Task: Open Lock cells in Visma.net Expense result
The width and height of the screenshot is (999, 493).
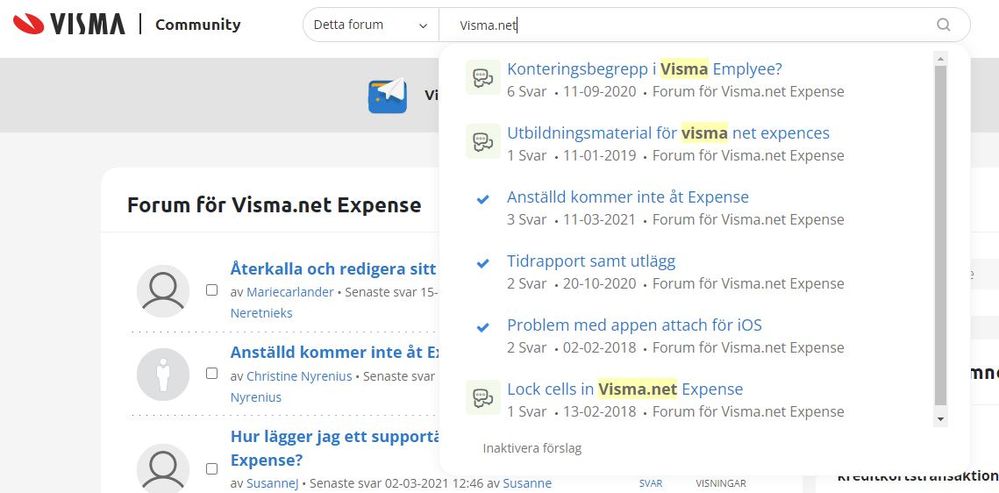Action: click(x=625, y=389)
